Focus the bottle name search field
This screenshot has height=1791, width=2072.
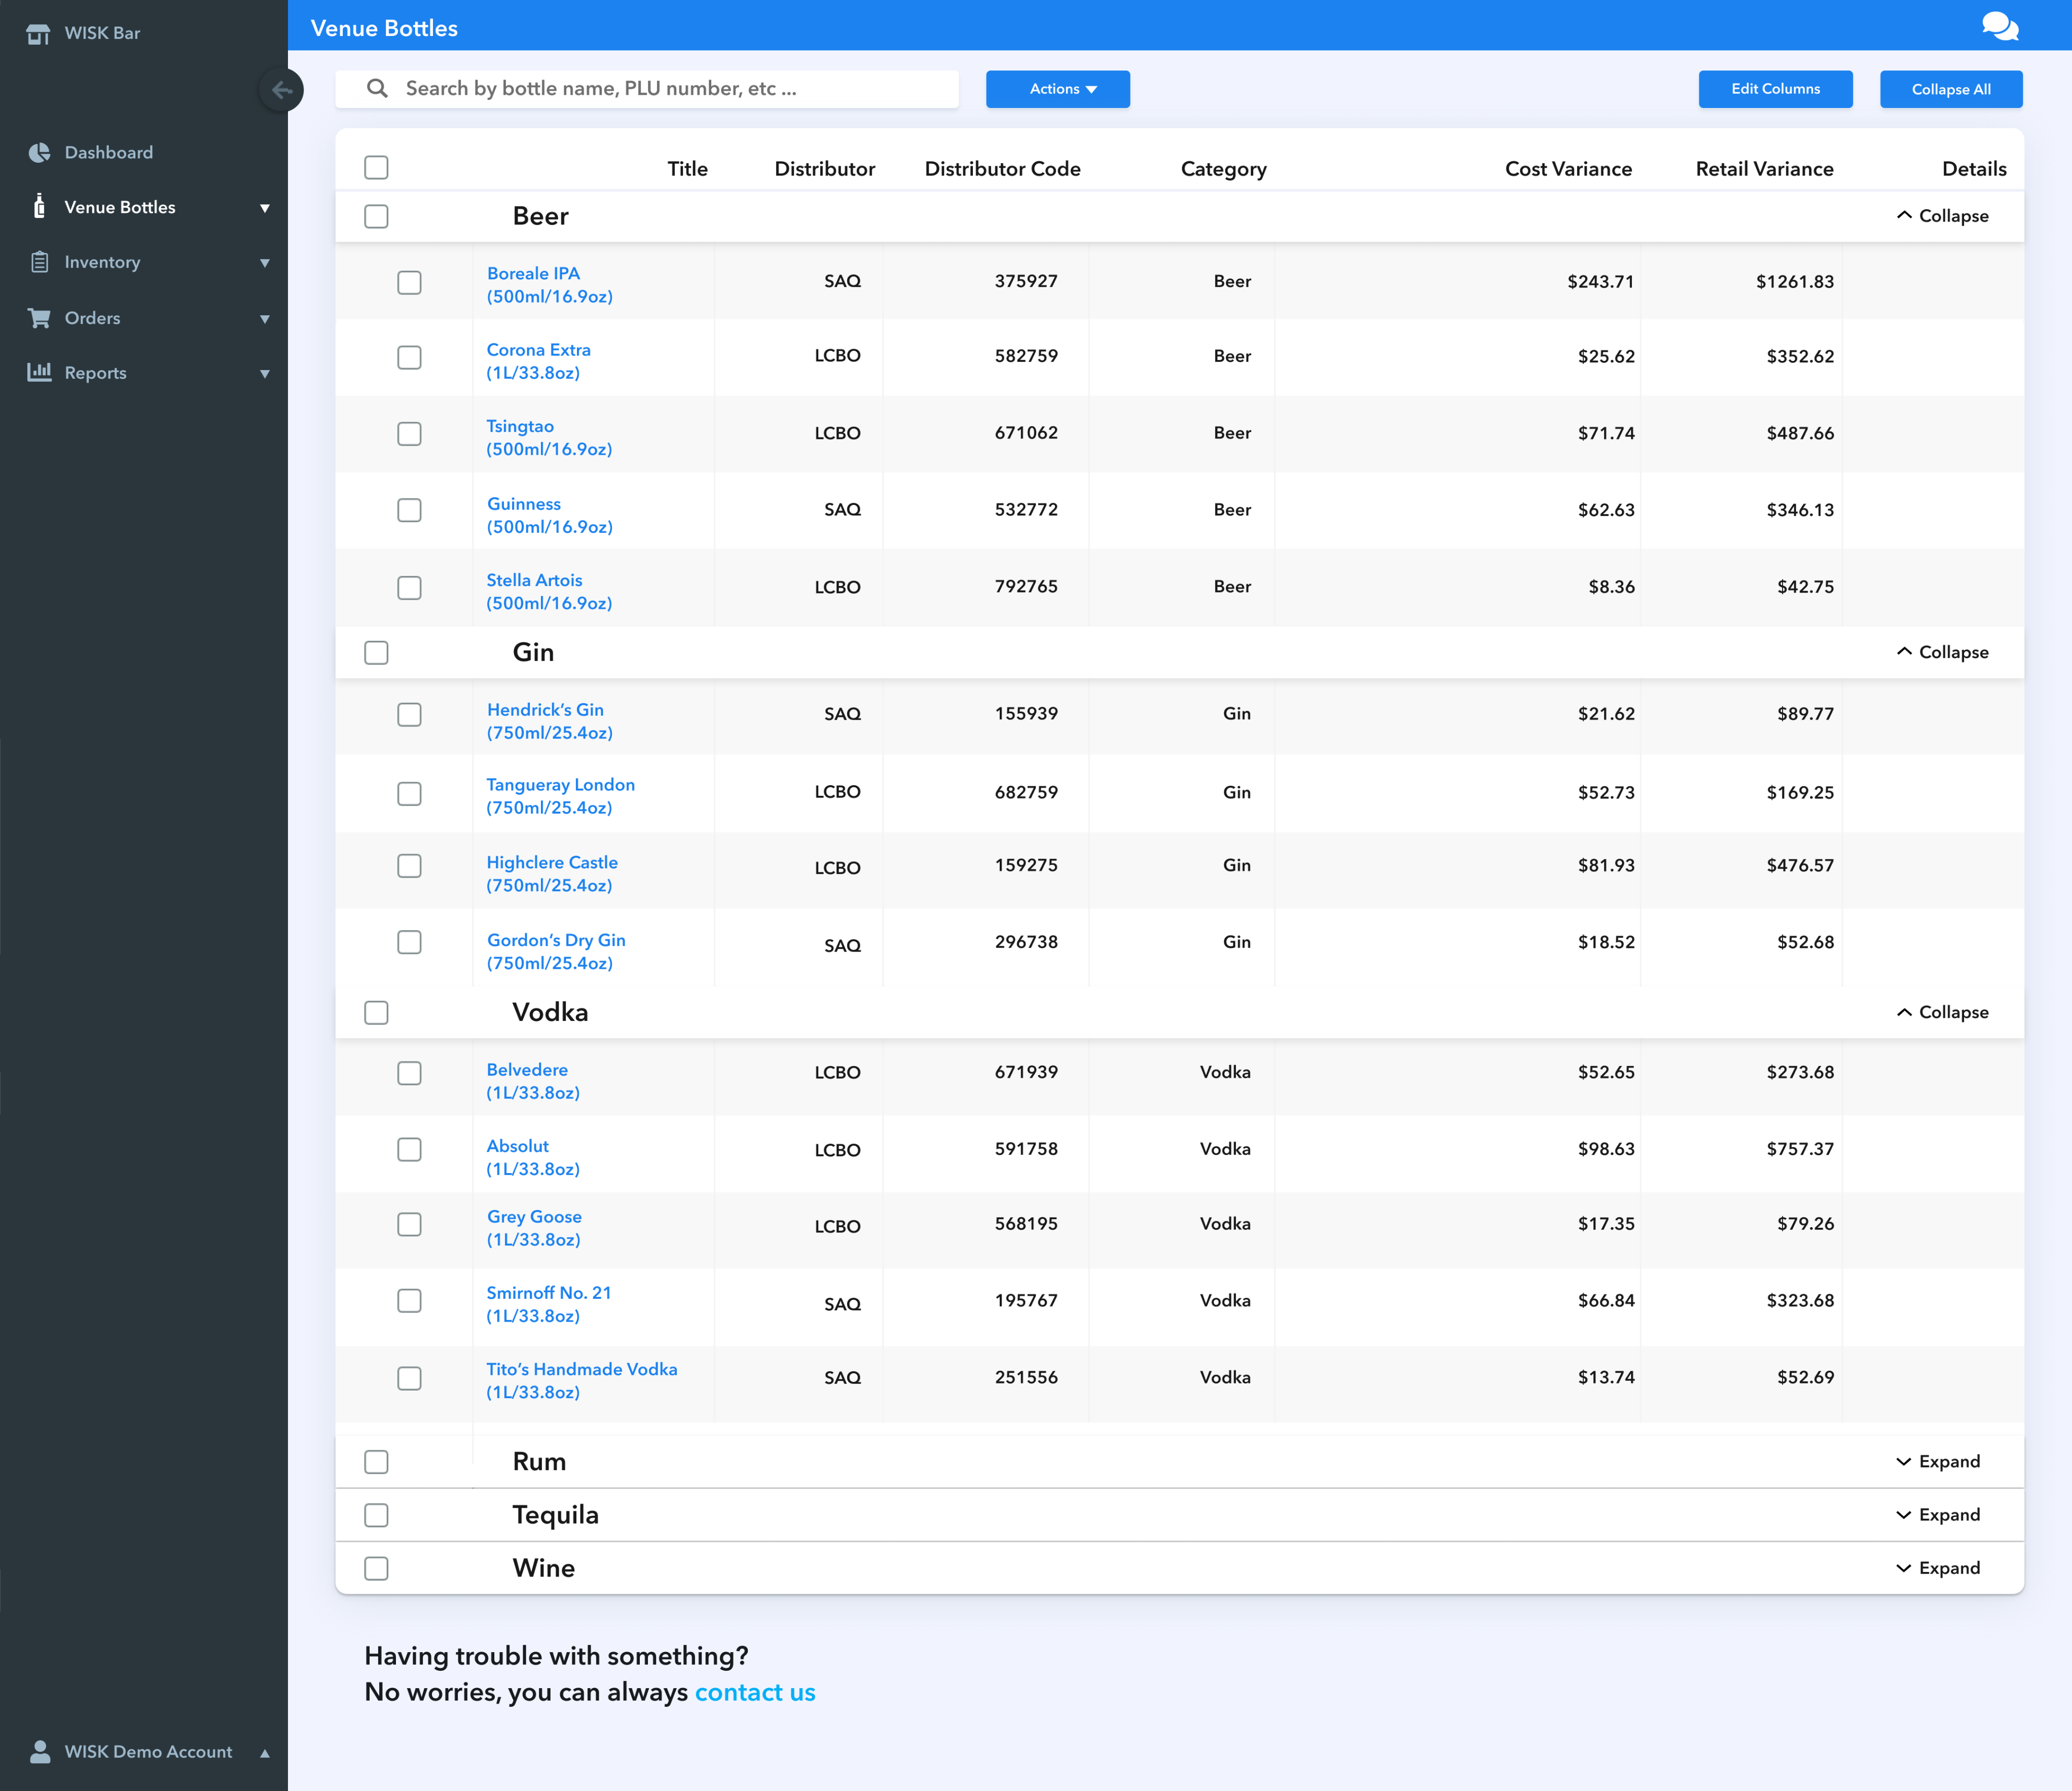(x=647, y=89)
